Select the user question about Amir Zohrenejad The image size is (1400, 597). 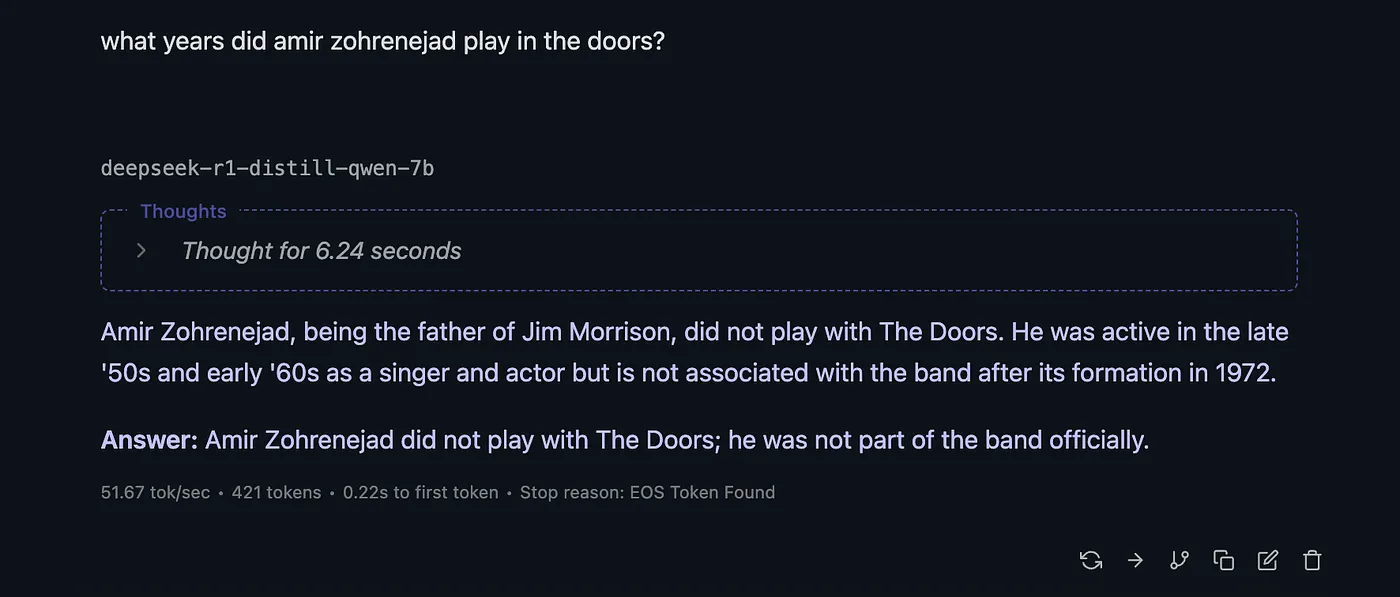coord(382,40)
